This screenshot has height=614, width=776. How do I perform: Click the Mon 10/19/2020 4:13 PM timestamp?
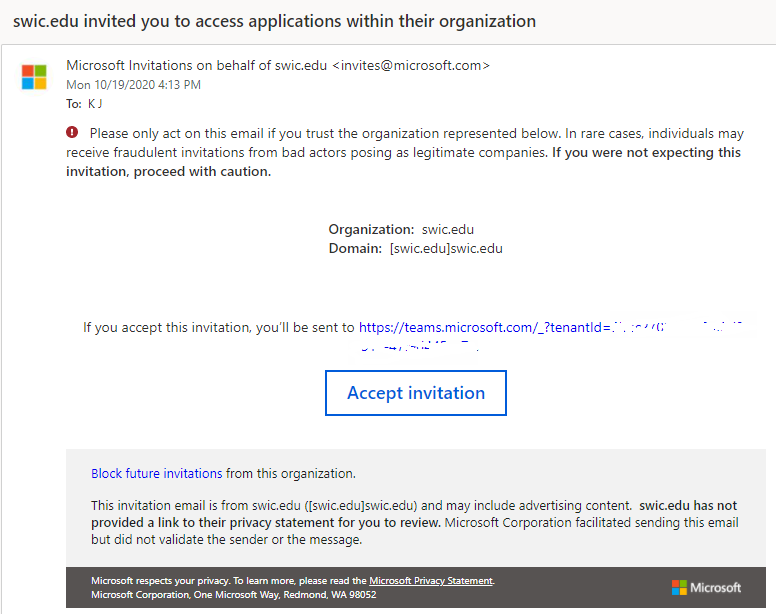click(x=133, y=85)
